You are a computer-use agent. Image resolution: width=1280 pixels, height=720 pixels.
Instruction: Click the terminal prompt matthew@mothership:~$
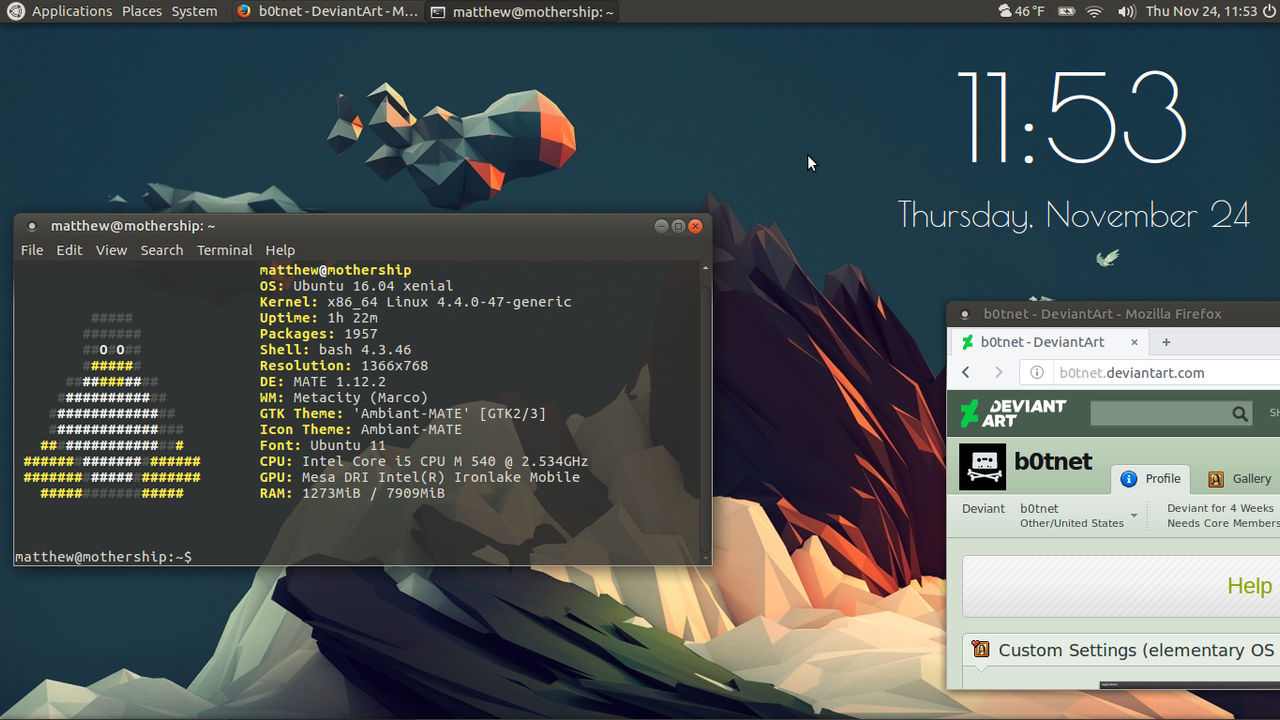tap(103, 557)
